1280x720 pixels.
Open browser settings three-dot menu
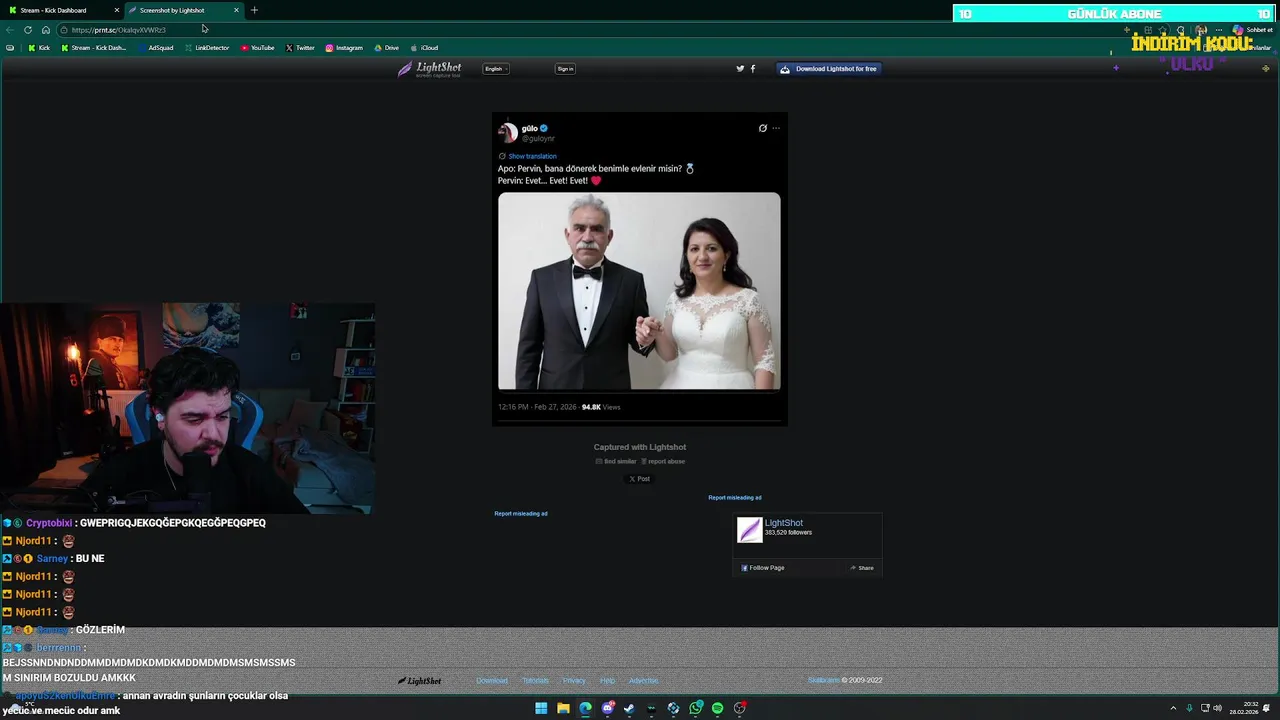pos(1218,30)
